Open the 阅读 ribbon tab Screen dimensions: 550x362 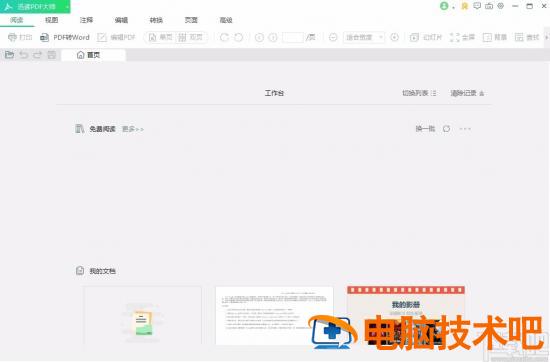(17, 20)
